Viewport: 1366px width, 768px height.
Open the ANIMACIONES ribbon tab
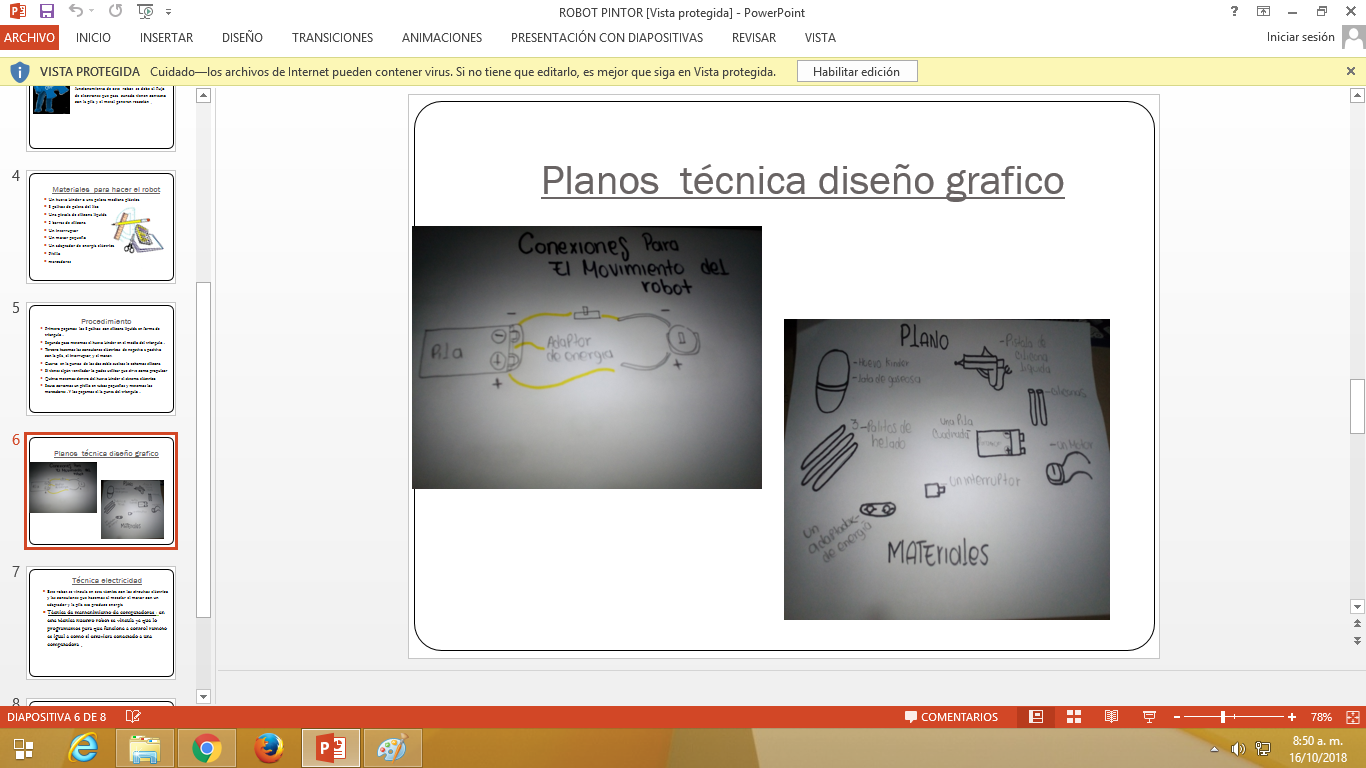click(442, 37)
